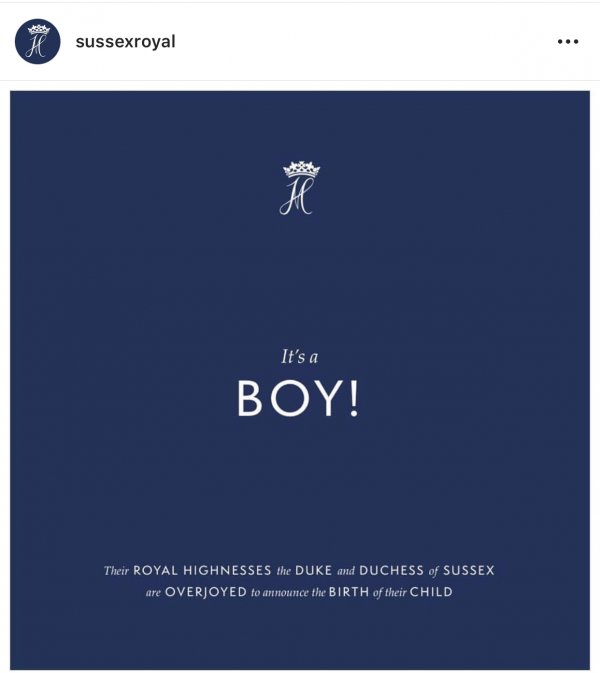Click the word BIRTH in the caption
600x673 pixels.
tap(349, 592)
